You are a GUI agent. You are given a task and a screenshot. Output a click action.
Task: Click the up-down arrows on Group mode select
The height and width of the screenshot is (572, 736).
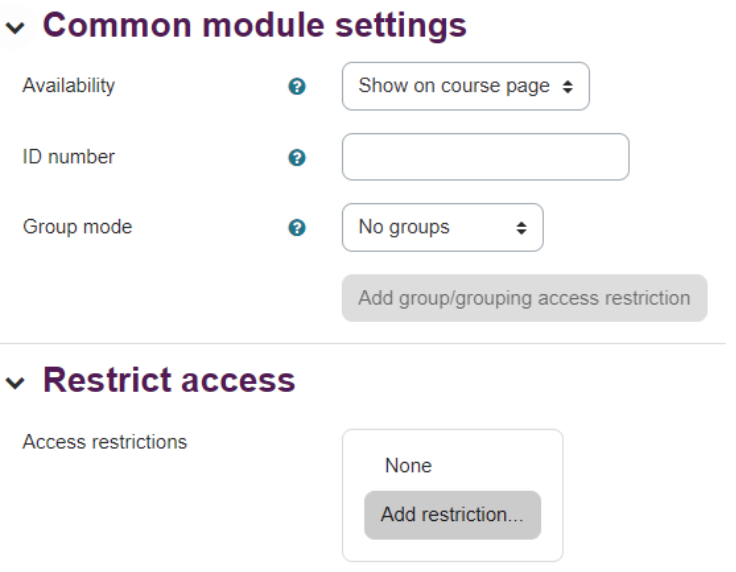(x=521, y=228)
